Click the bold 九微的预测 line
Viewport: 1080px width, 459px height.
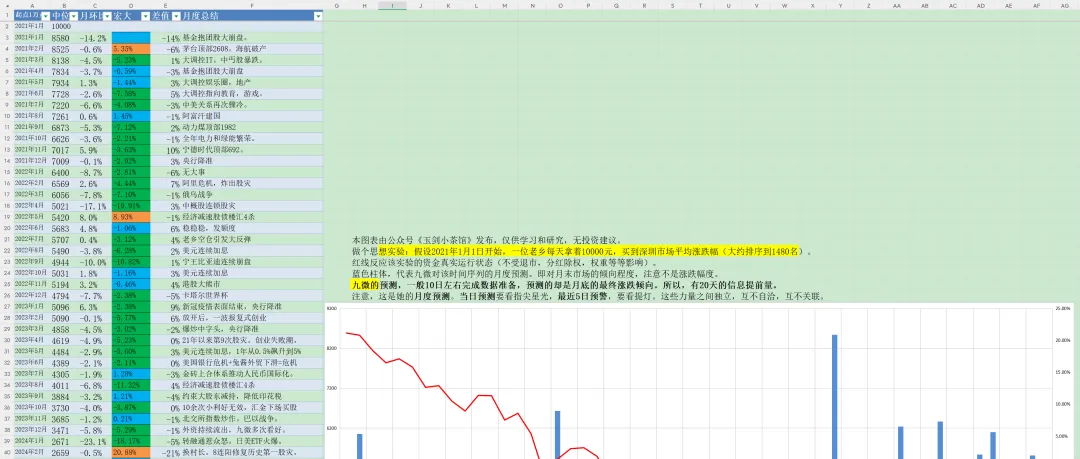pyautogui.click(x=565, y=285)
